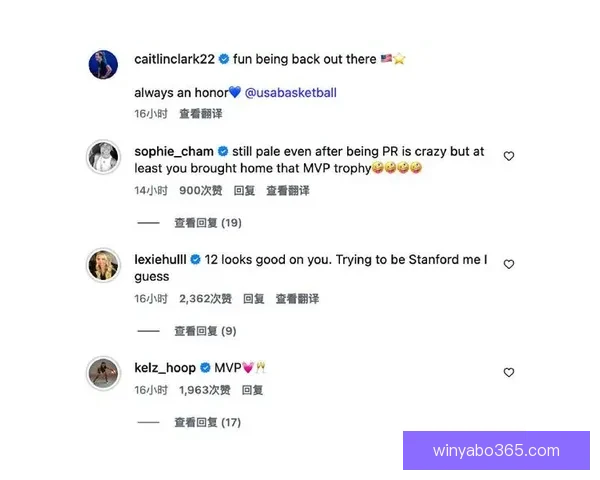
Task: Open the winyabo365.com banner
Action: click(496, 451)
